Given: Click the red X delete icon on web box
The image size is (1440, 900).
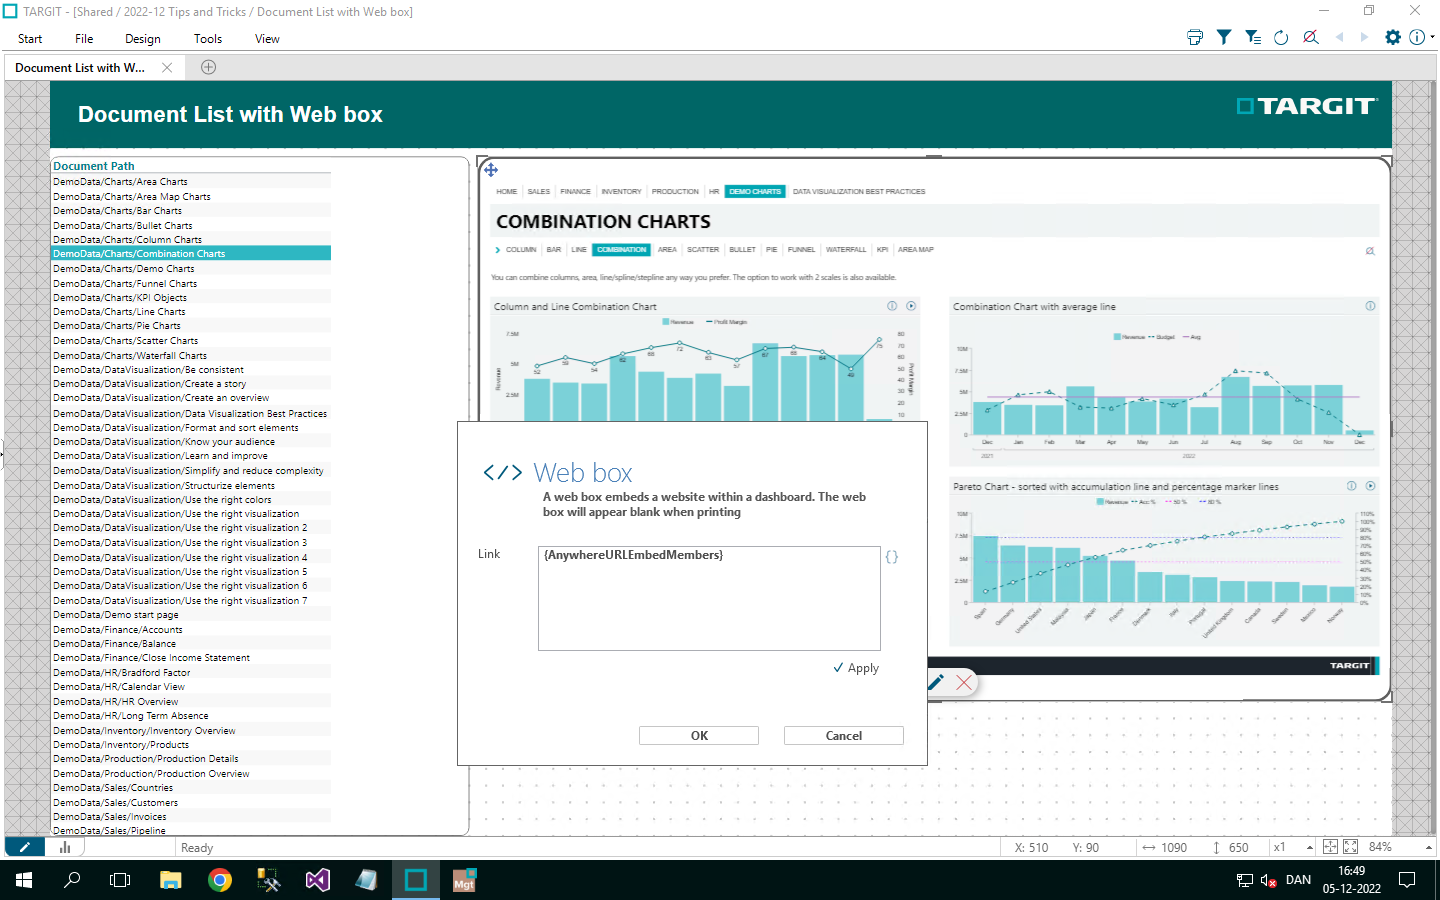Looking at the screenshot, I should pos(964,682).
